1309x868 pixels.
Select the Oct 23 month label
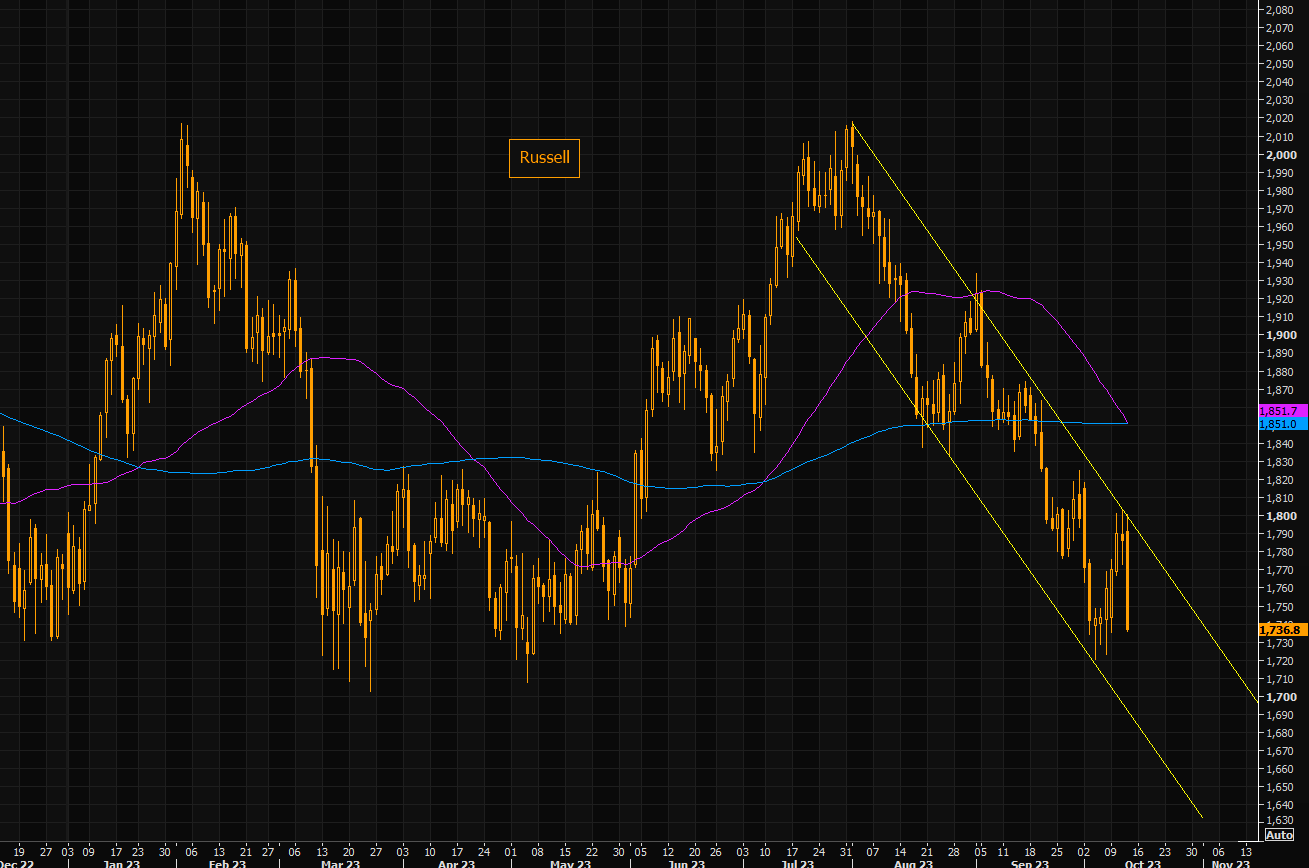1142,862
